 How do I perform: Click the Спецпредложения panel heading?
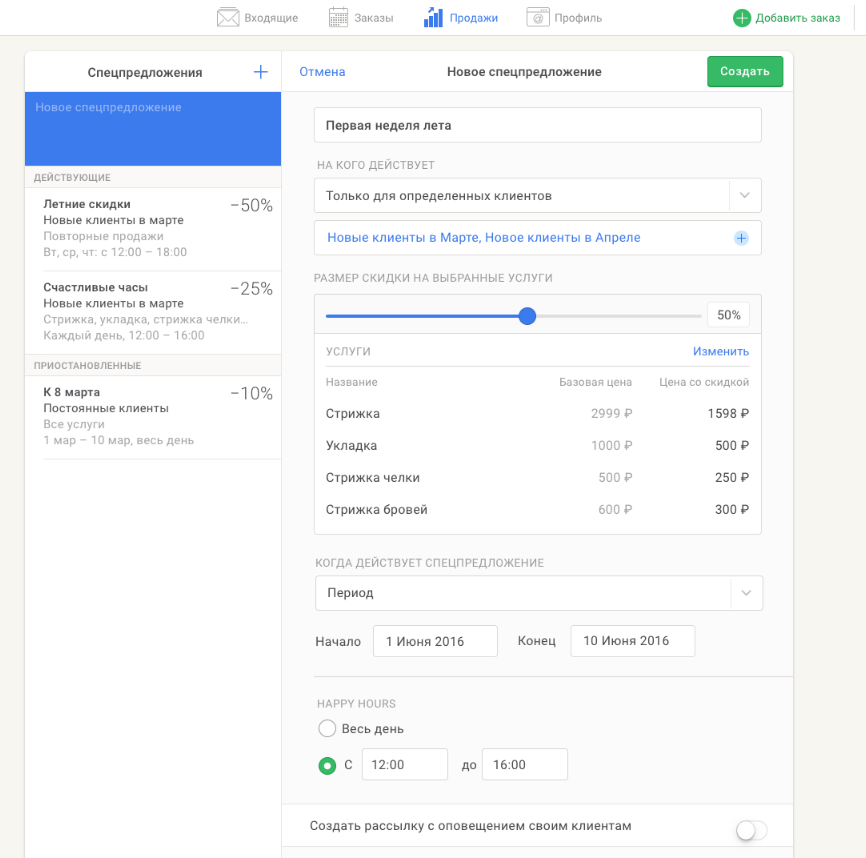pyautogui.click(x=145, y=72)
